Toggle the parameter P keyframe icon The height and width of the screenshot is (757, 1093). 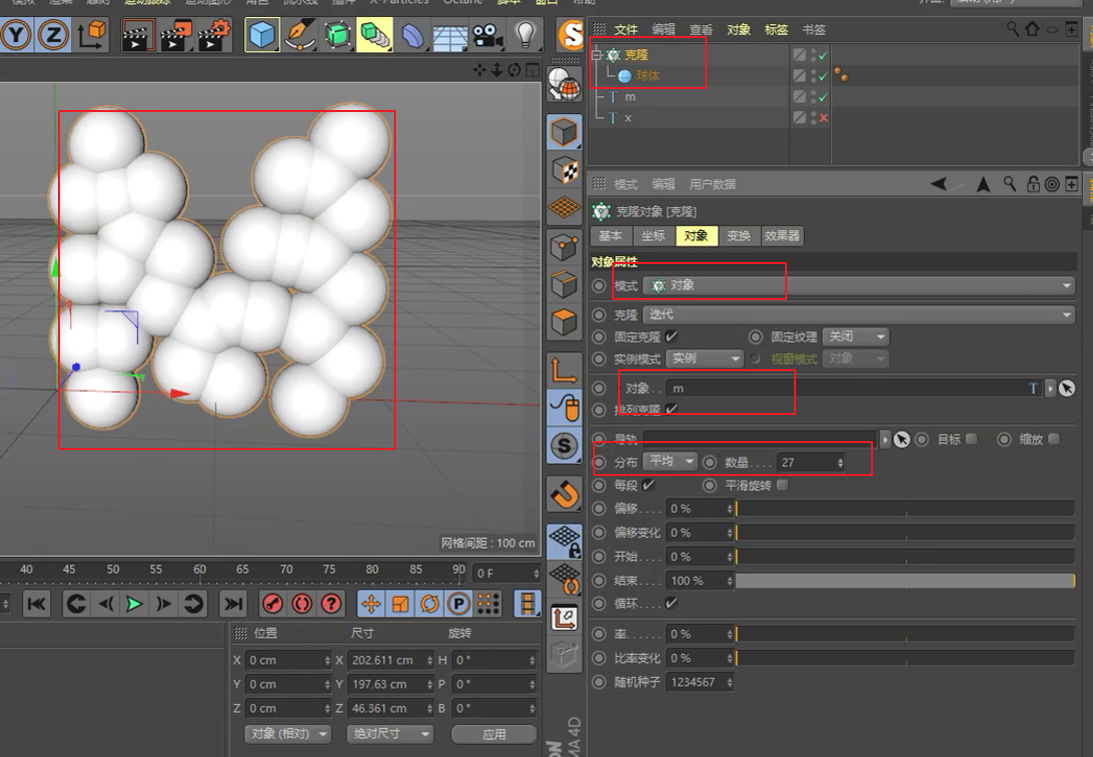tap(459, 604)
